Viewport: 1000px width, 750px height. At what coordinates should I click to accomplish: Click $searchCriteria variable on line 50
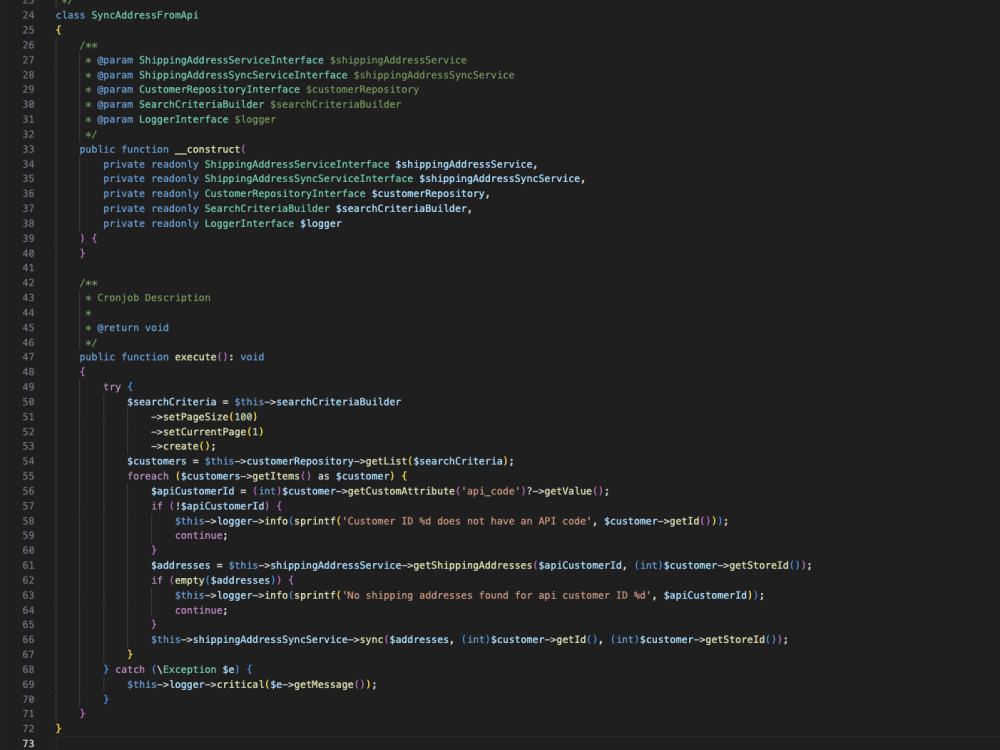click(172, 402)
